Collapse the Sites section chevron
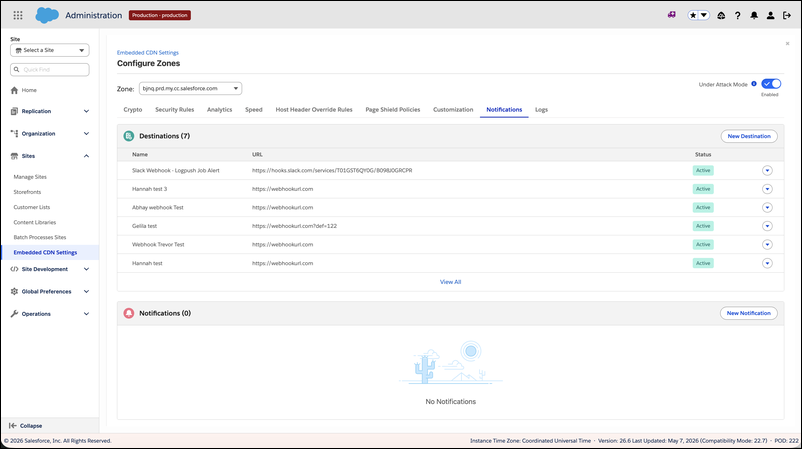The width and height of the screenshot is (802, 449). (x=86, y=156)
